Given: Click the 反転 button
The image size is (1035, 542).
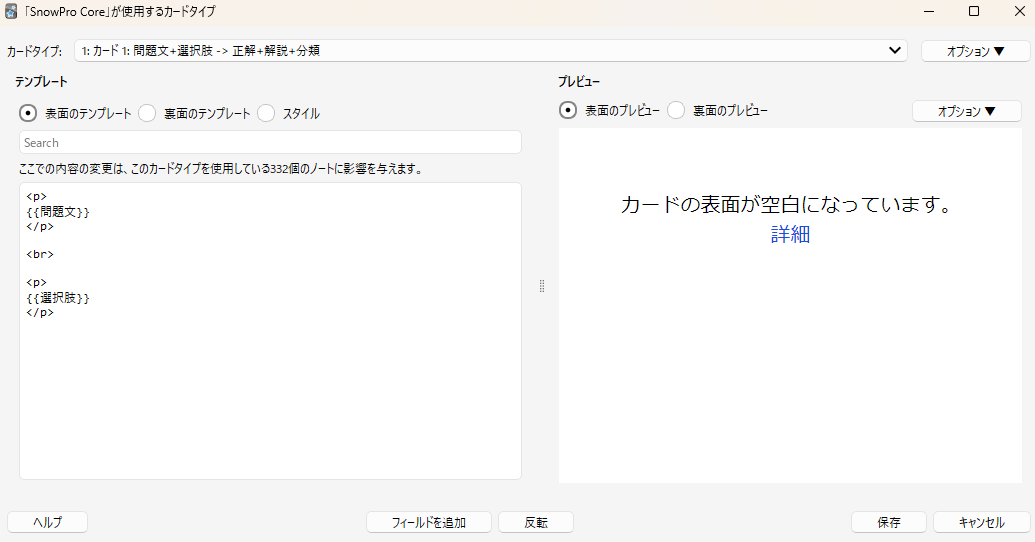Looking at the screenshot, I should click(x=535, y=522).
